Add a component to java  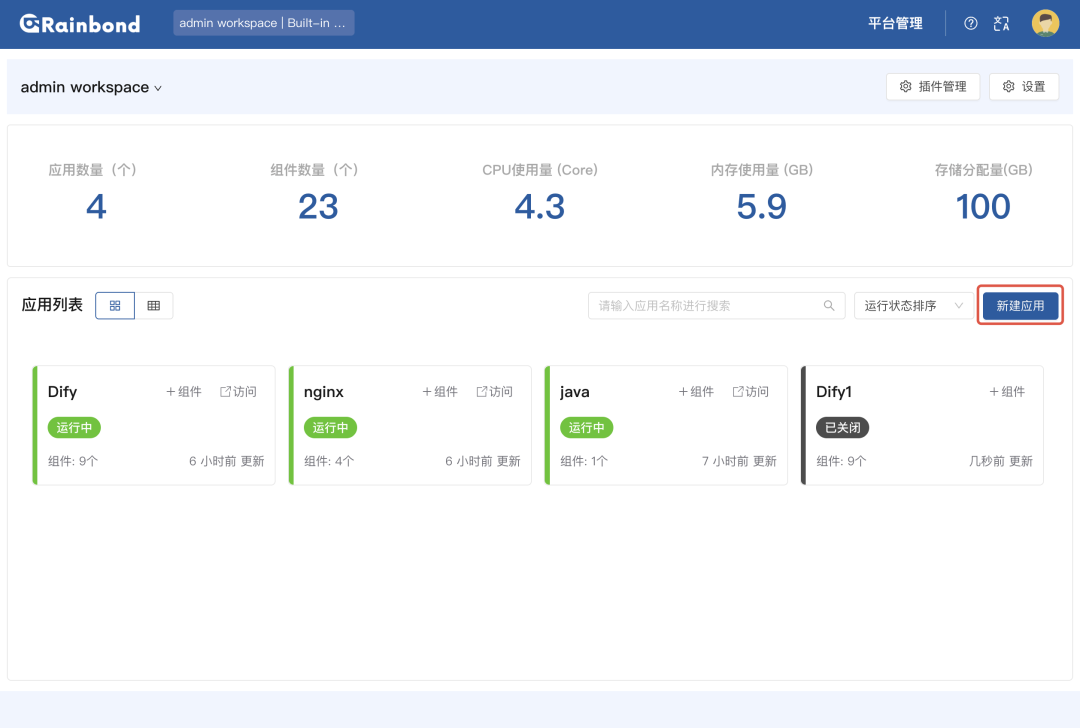pyautogui.click(x=696, y=392)
